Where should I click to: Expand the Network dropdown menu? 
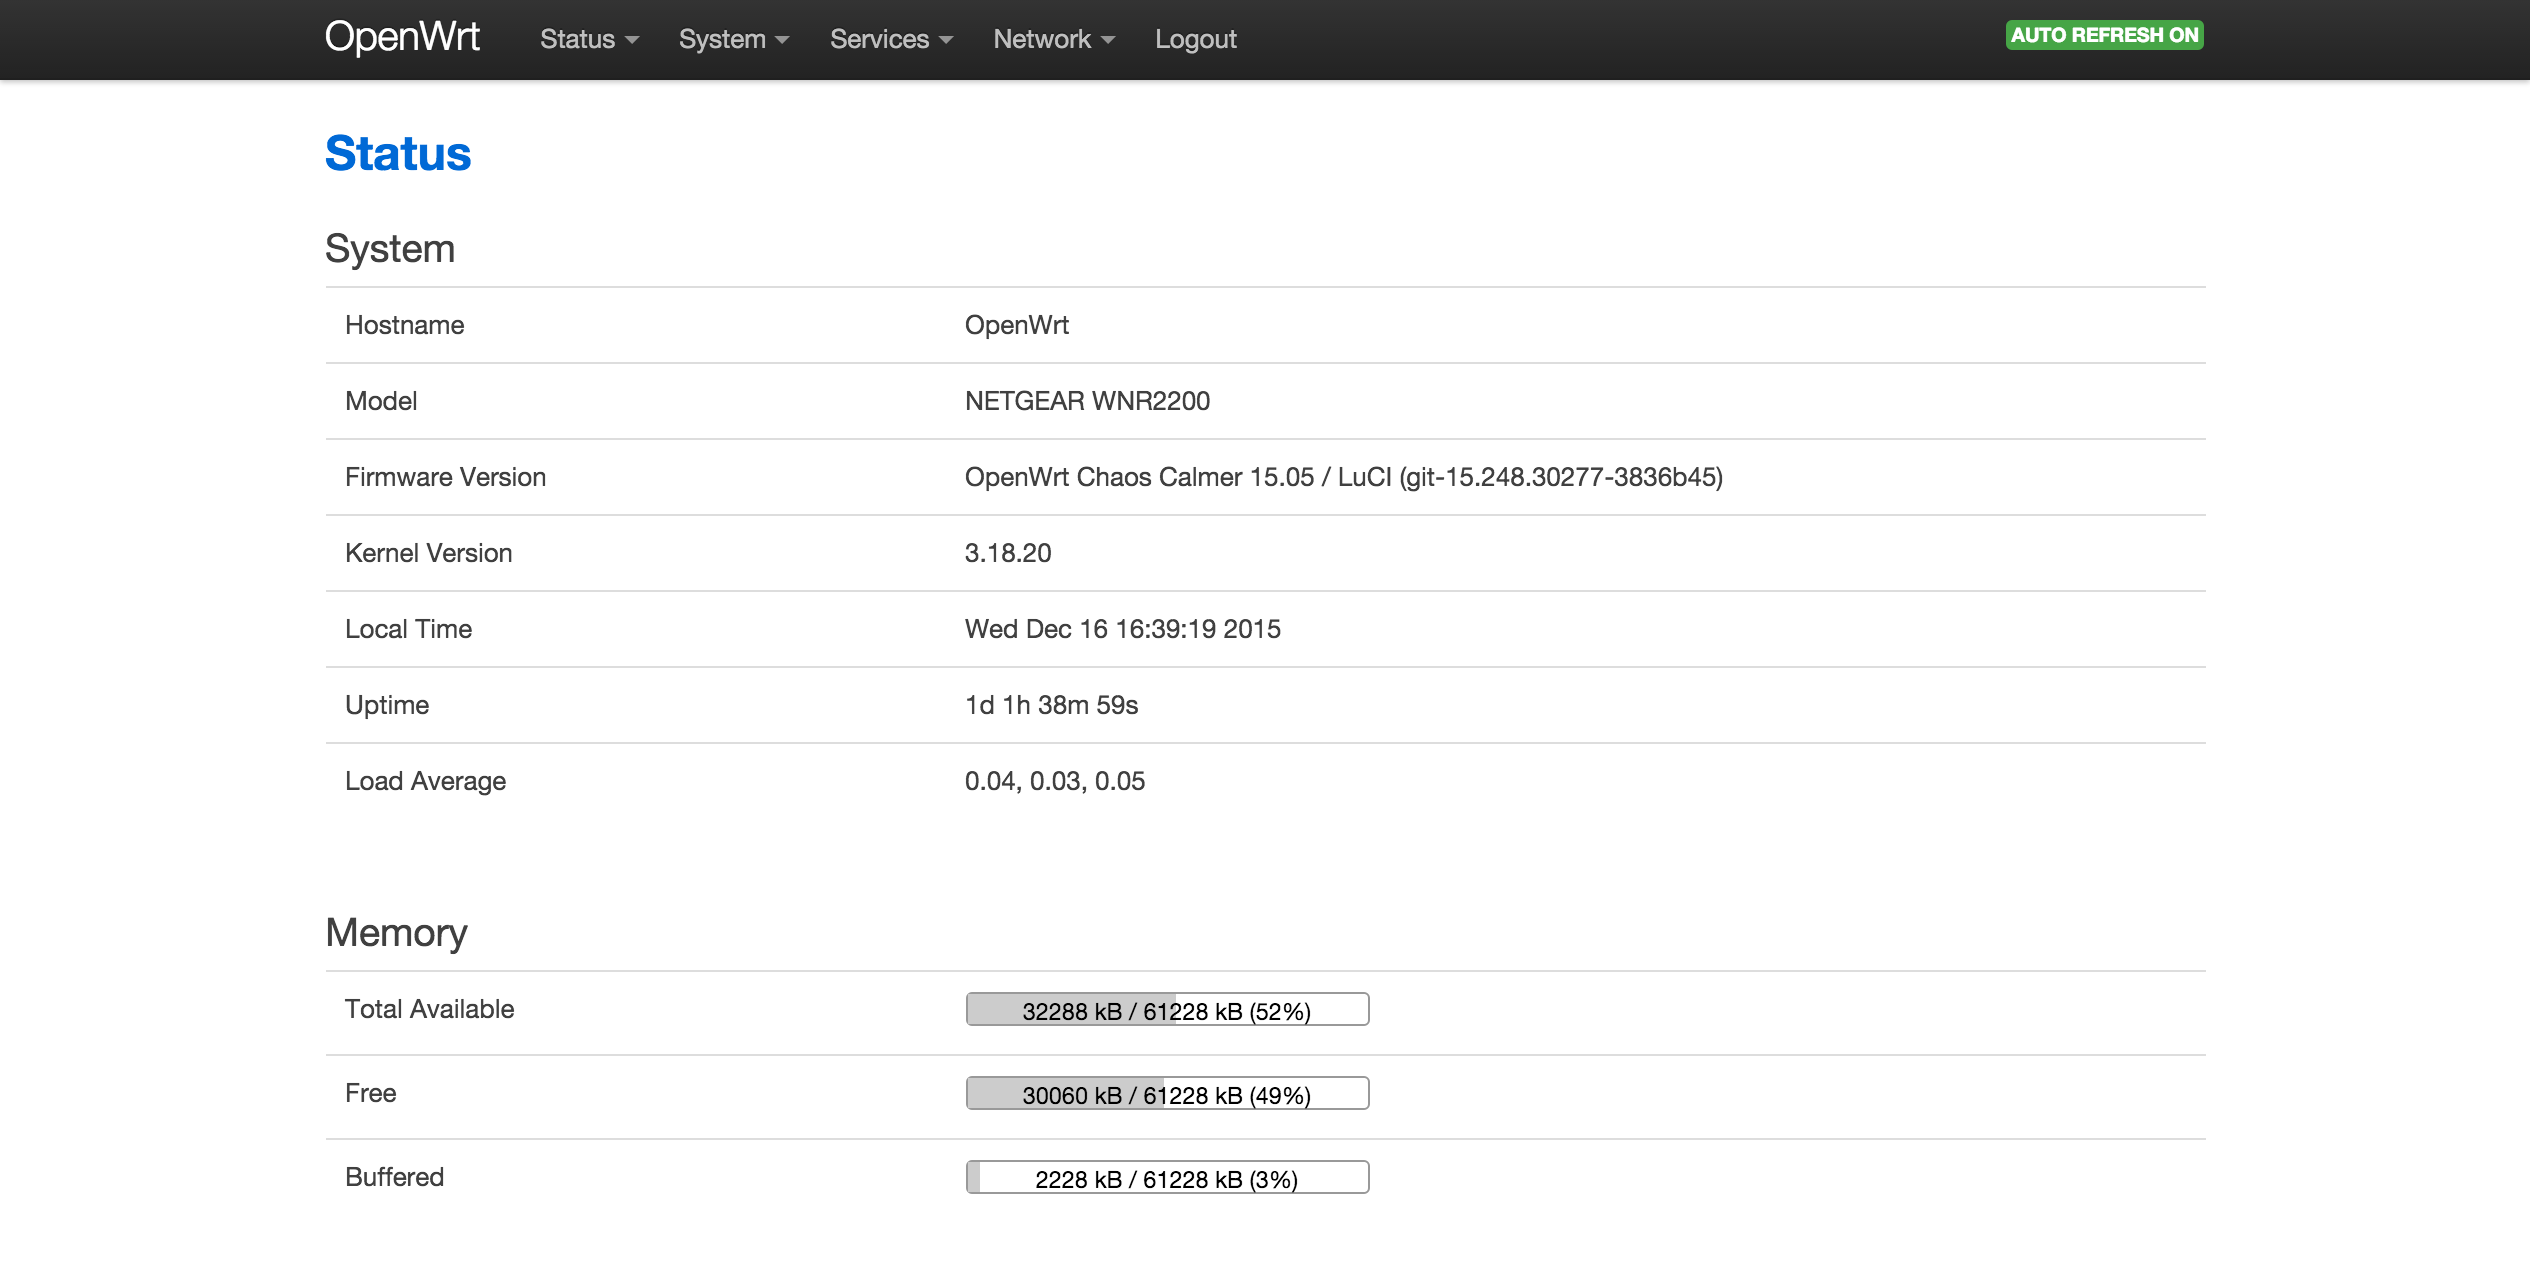click(x=1054, y=39)
